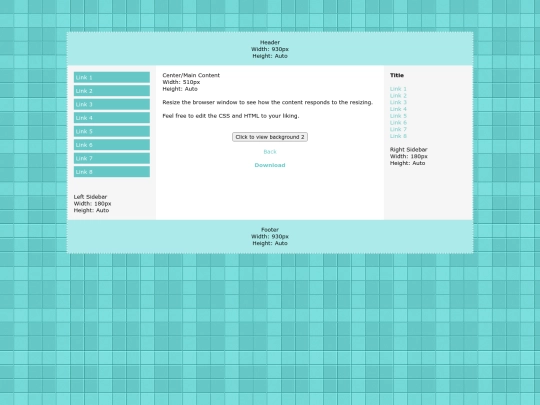Open Link 2 in left sidebar
This screenshot has width=540, height=405.
tap(112, 91)
